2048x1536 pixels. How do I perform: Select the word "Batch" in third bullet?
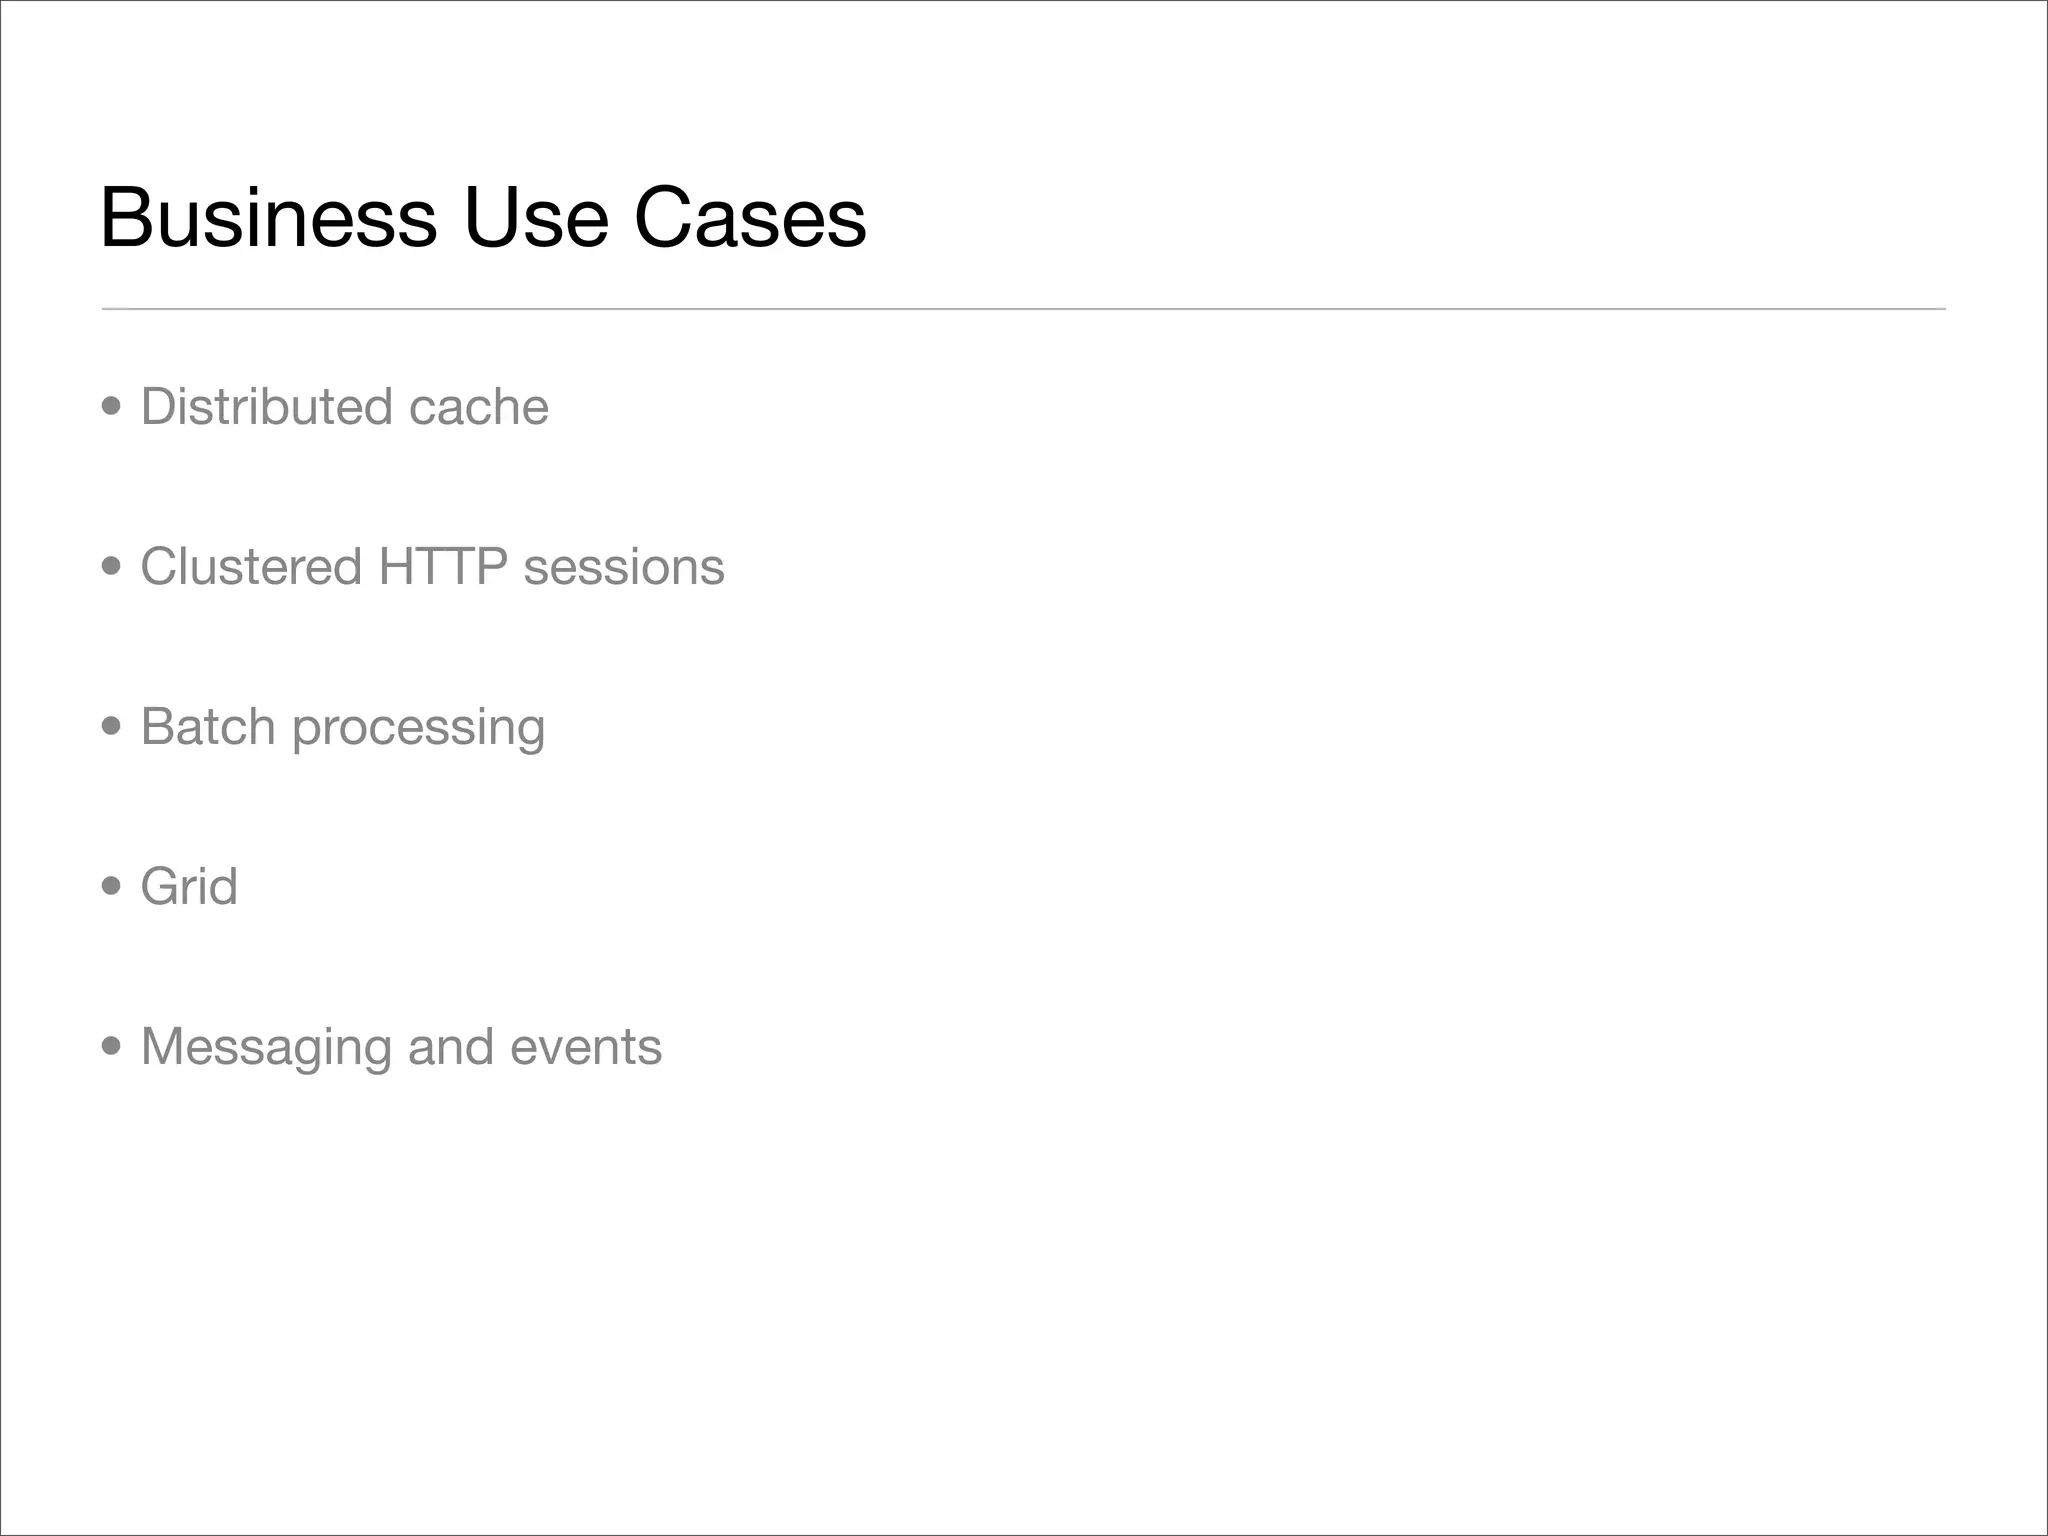(208, 727)
